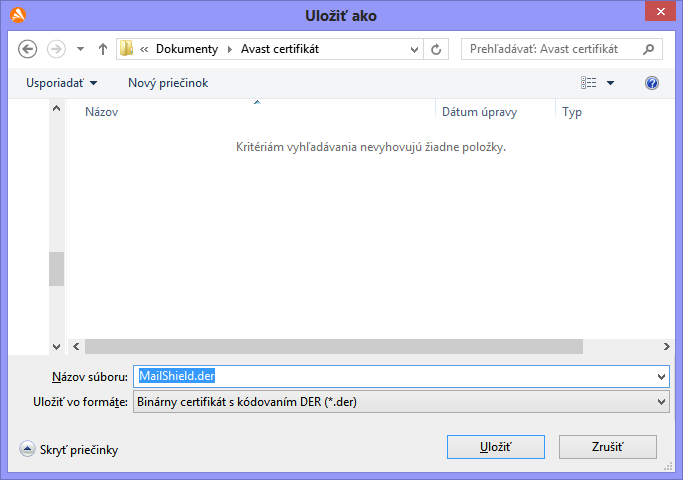This screenshot has width=683, height=480.
Task: Click Nový priečinok to create folder
Action: 168,83
